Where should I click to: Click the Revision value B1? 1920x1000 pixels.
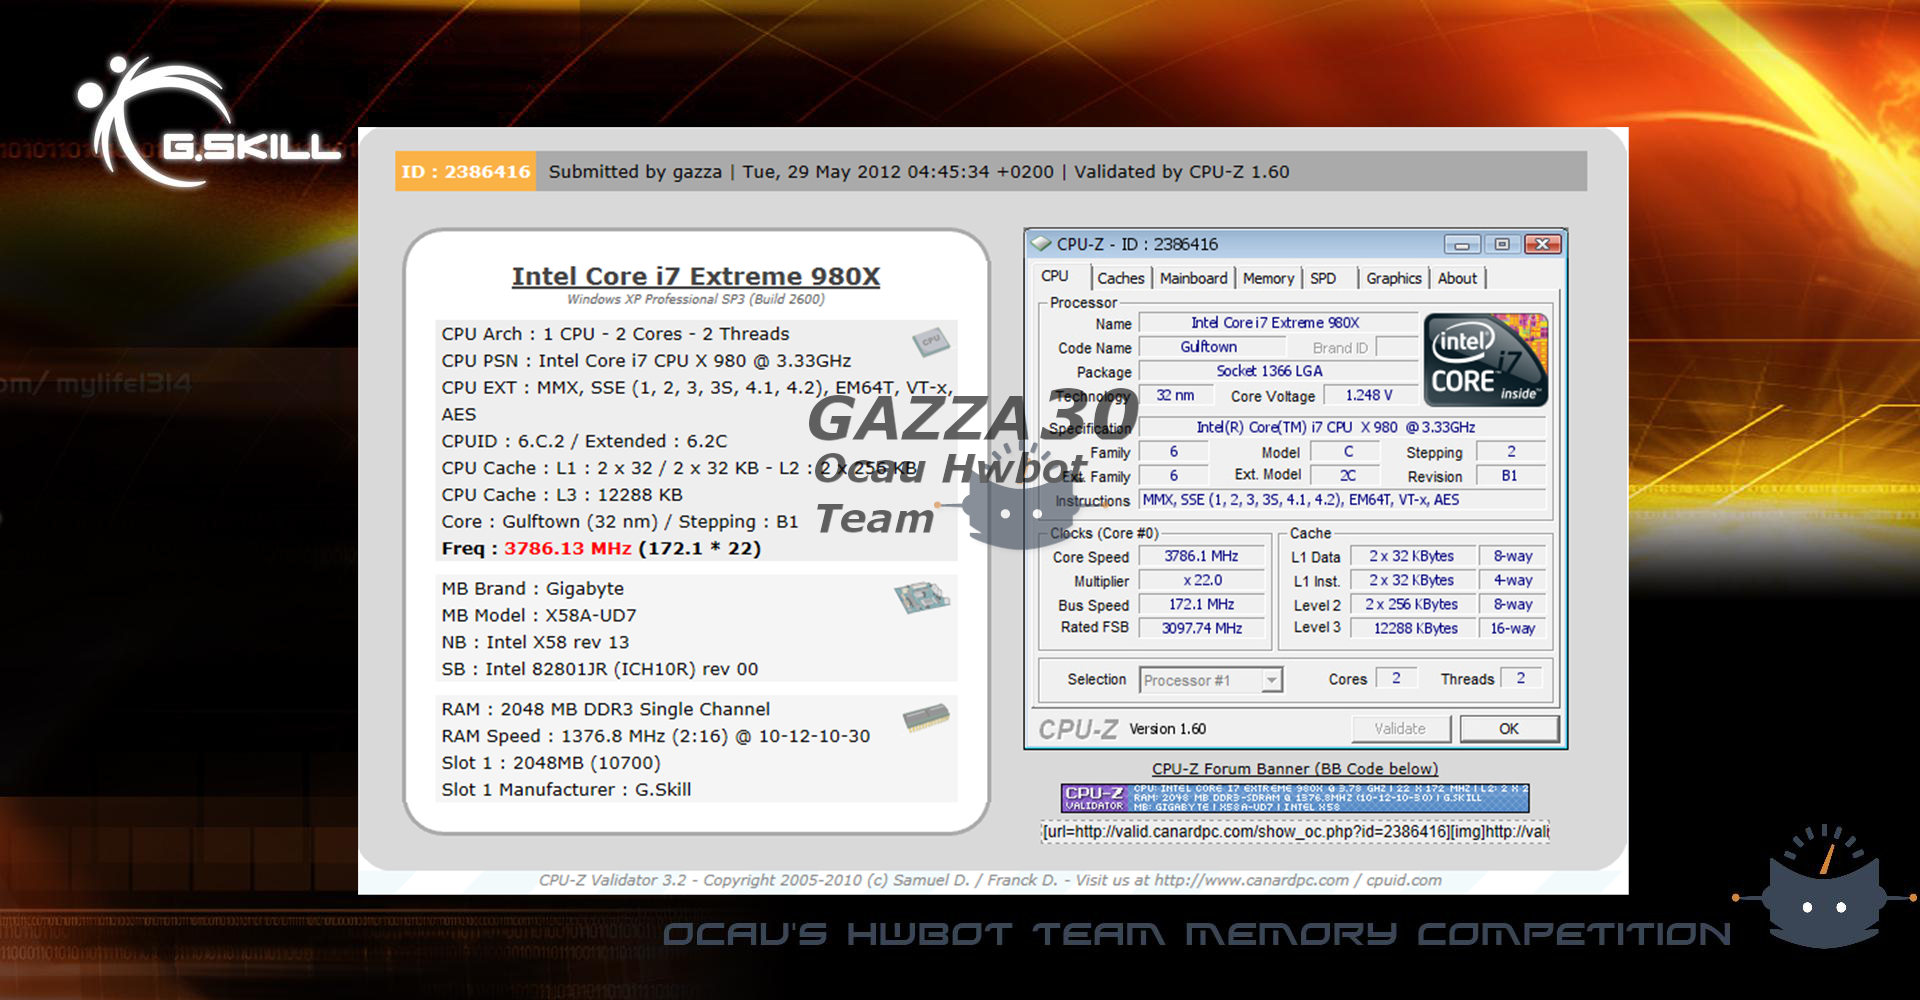tap(1510, 476)
